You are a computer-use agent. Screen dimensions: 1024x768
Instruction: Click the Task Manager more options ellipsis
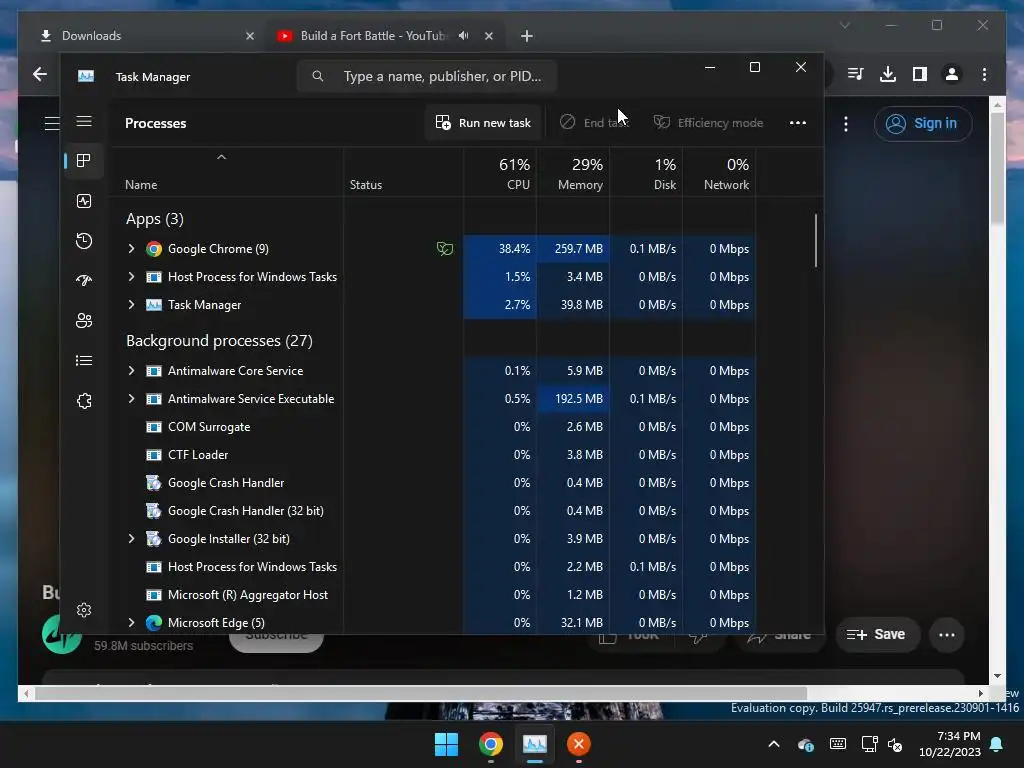click(797, 123)
